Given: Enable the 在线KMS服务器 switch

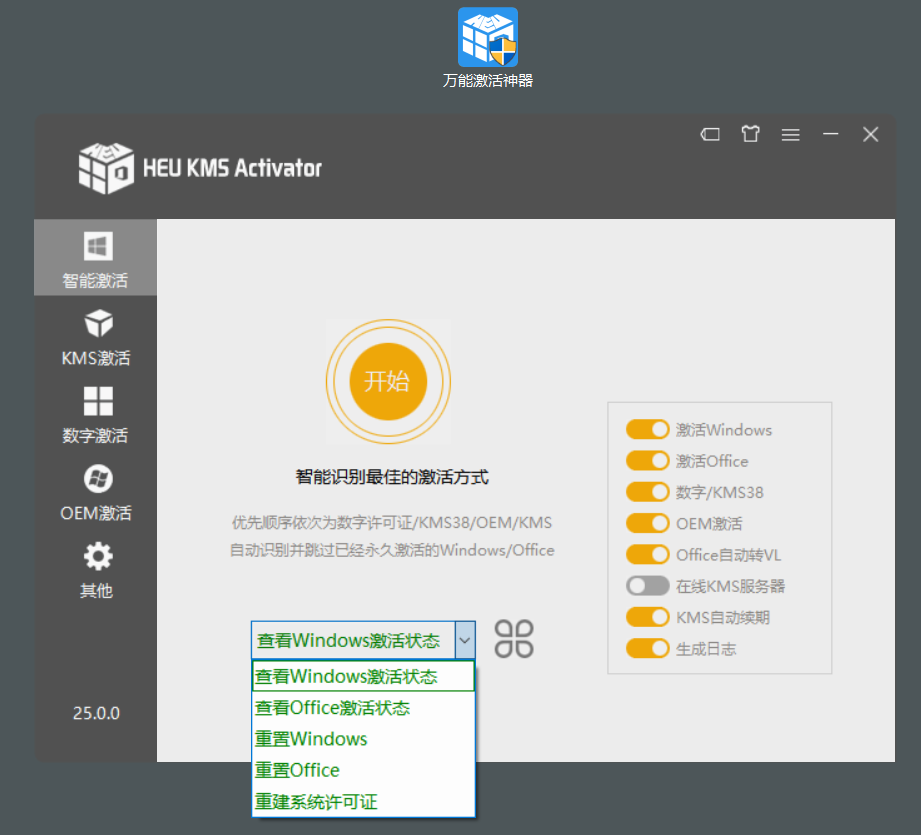Looking at the screenshot, I should pyautogui.click(x=647, y=585).
